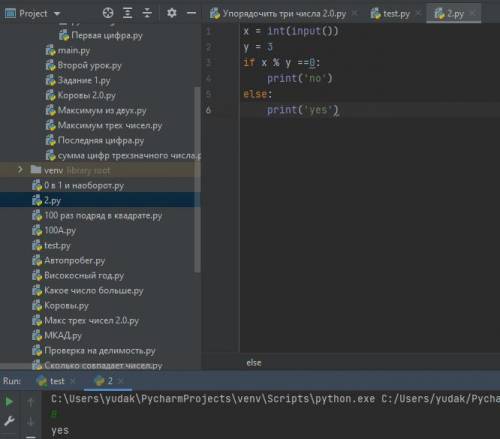Click the yes output in the run console
Screen dimensions: 500x439
tap(60, 430)
